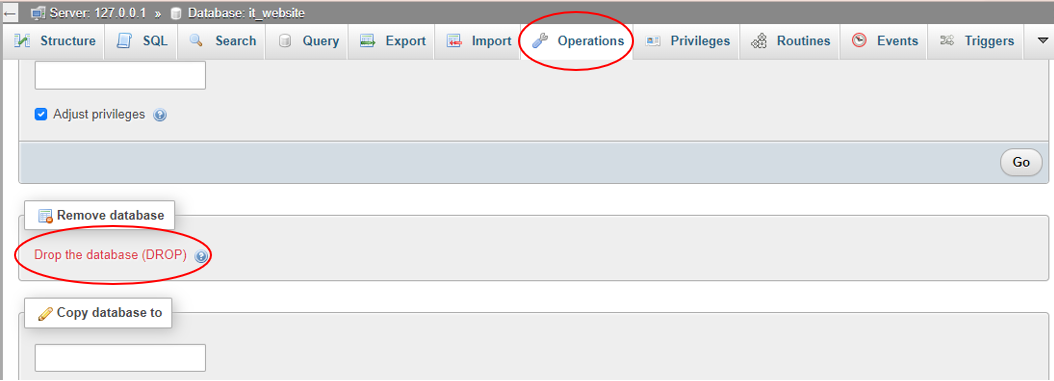
Task: Click the Import tab icon
Action: (x=454, y=41)
